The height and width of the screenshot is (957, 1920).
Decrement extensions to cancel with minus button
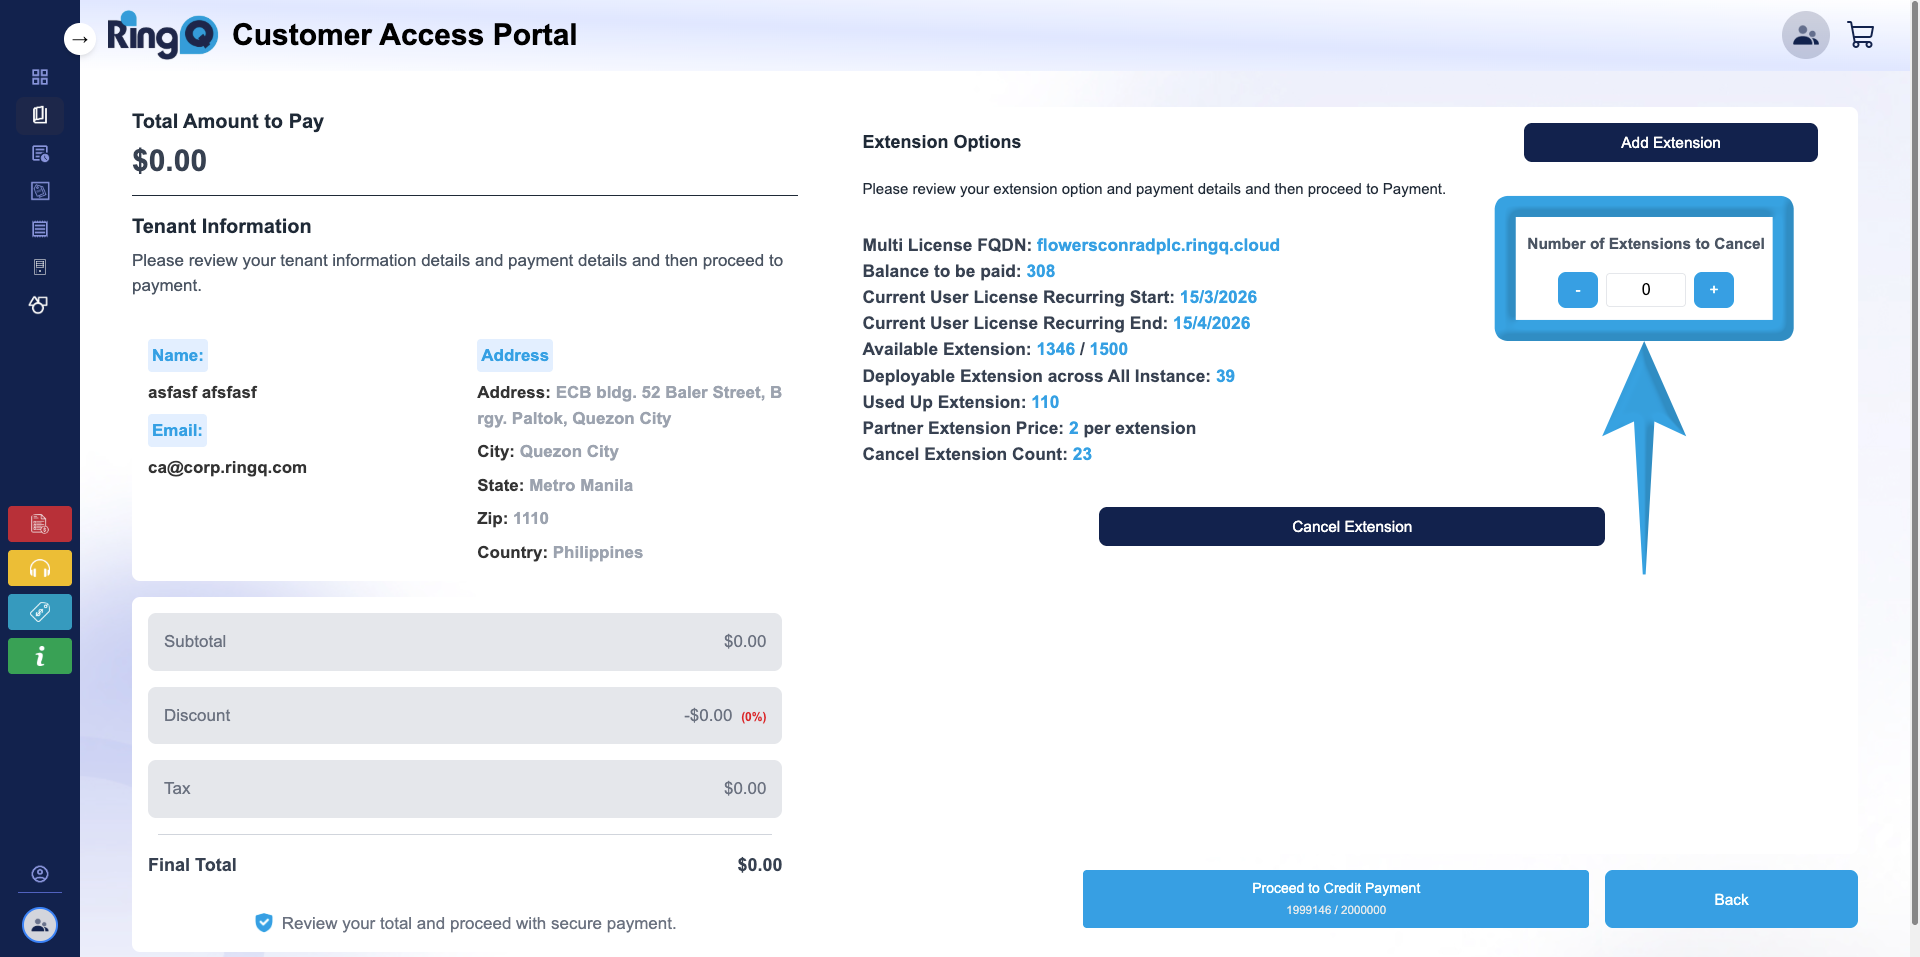[x=1576, y=290]
